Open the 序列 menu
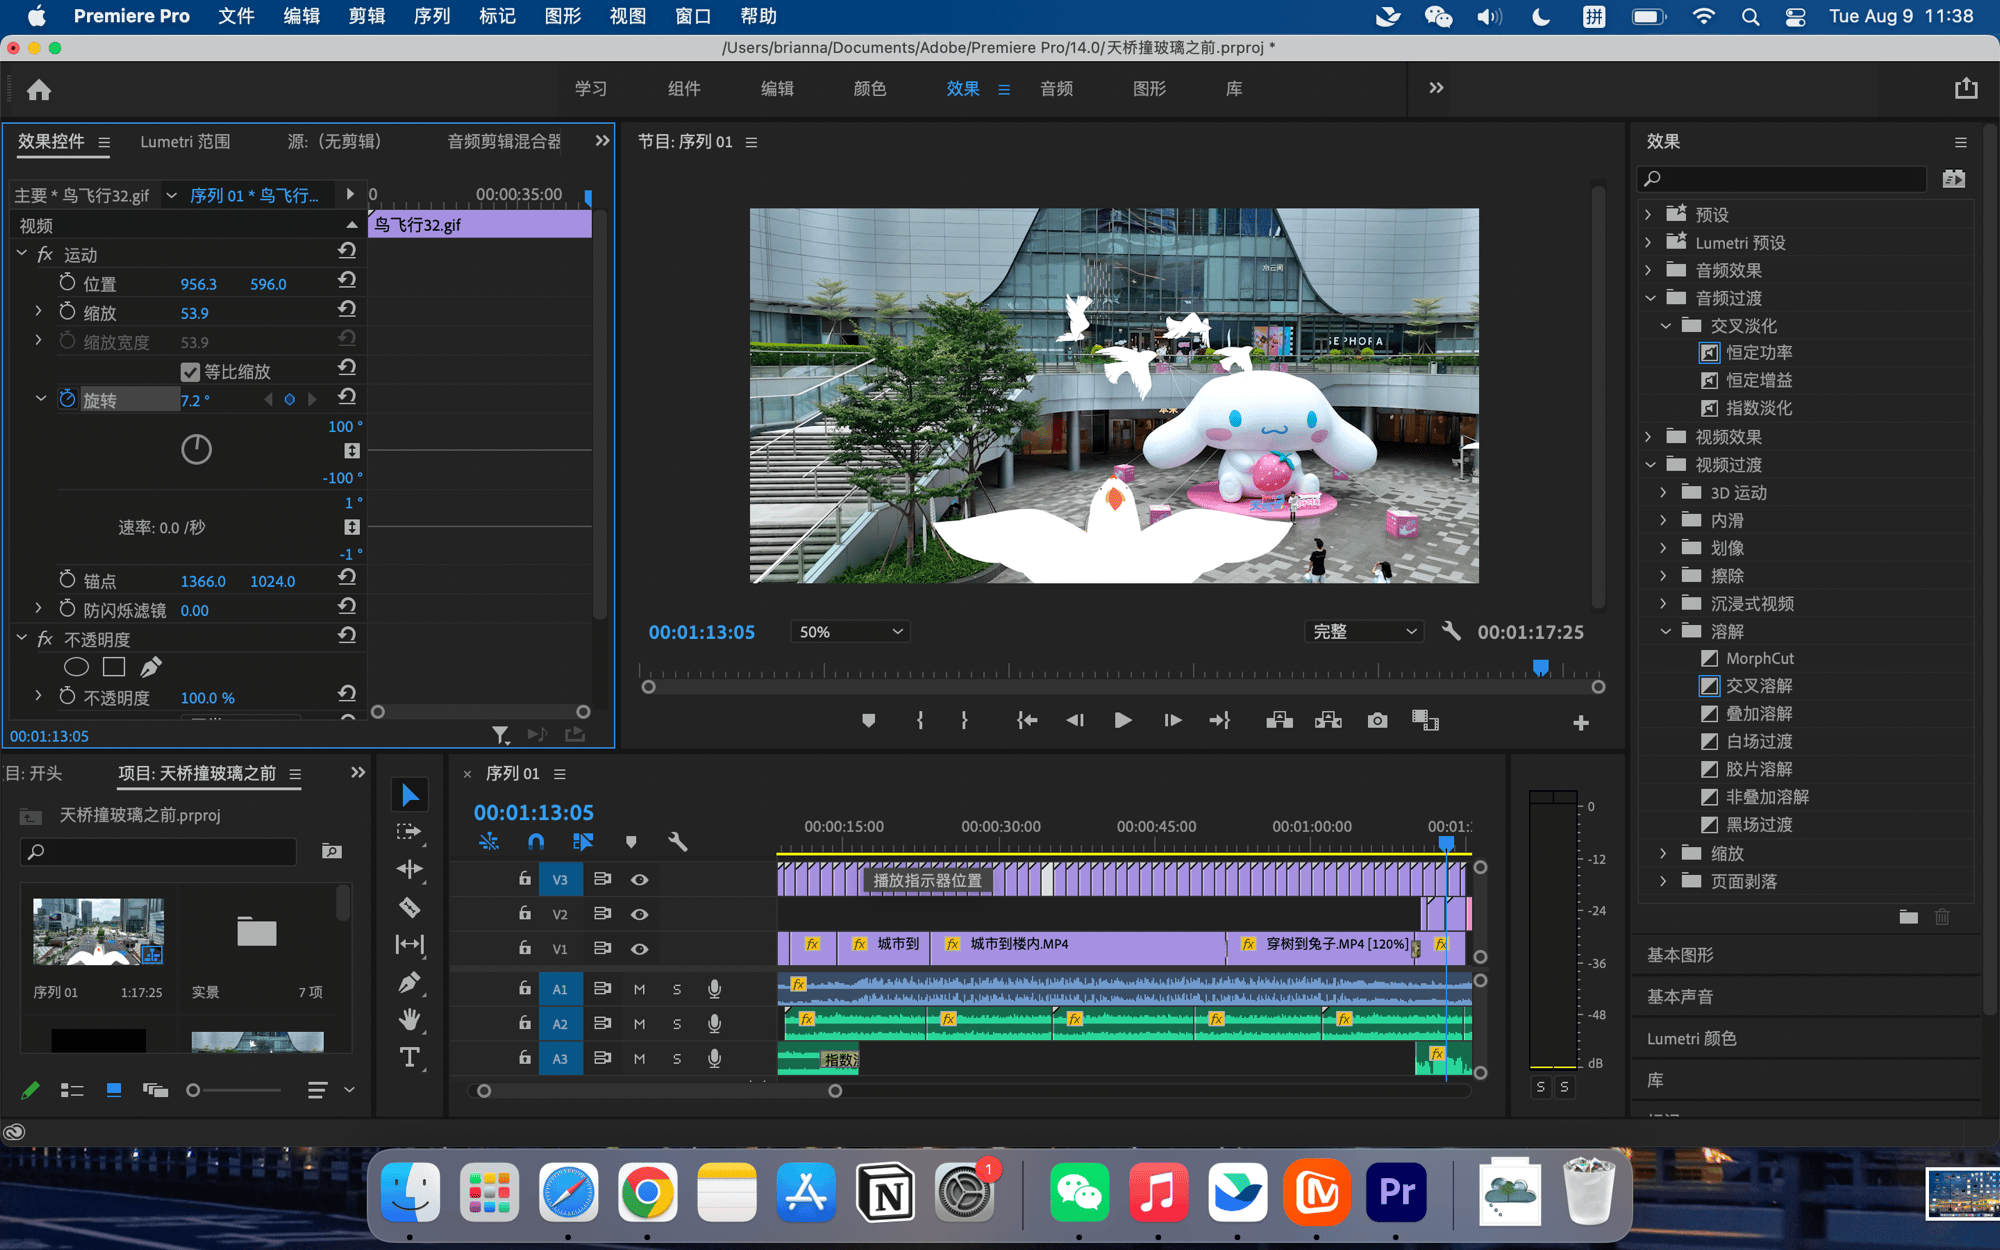Image resolution: width=2000 pixels, height=1250 pixels. click(x=432, y=16)
